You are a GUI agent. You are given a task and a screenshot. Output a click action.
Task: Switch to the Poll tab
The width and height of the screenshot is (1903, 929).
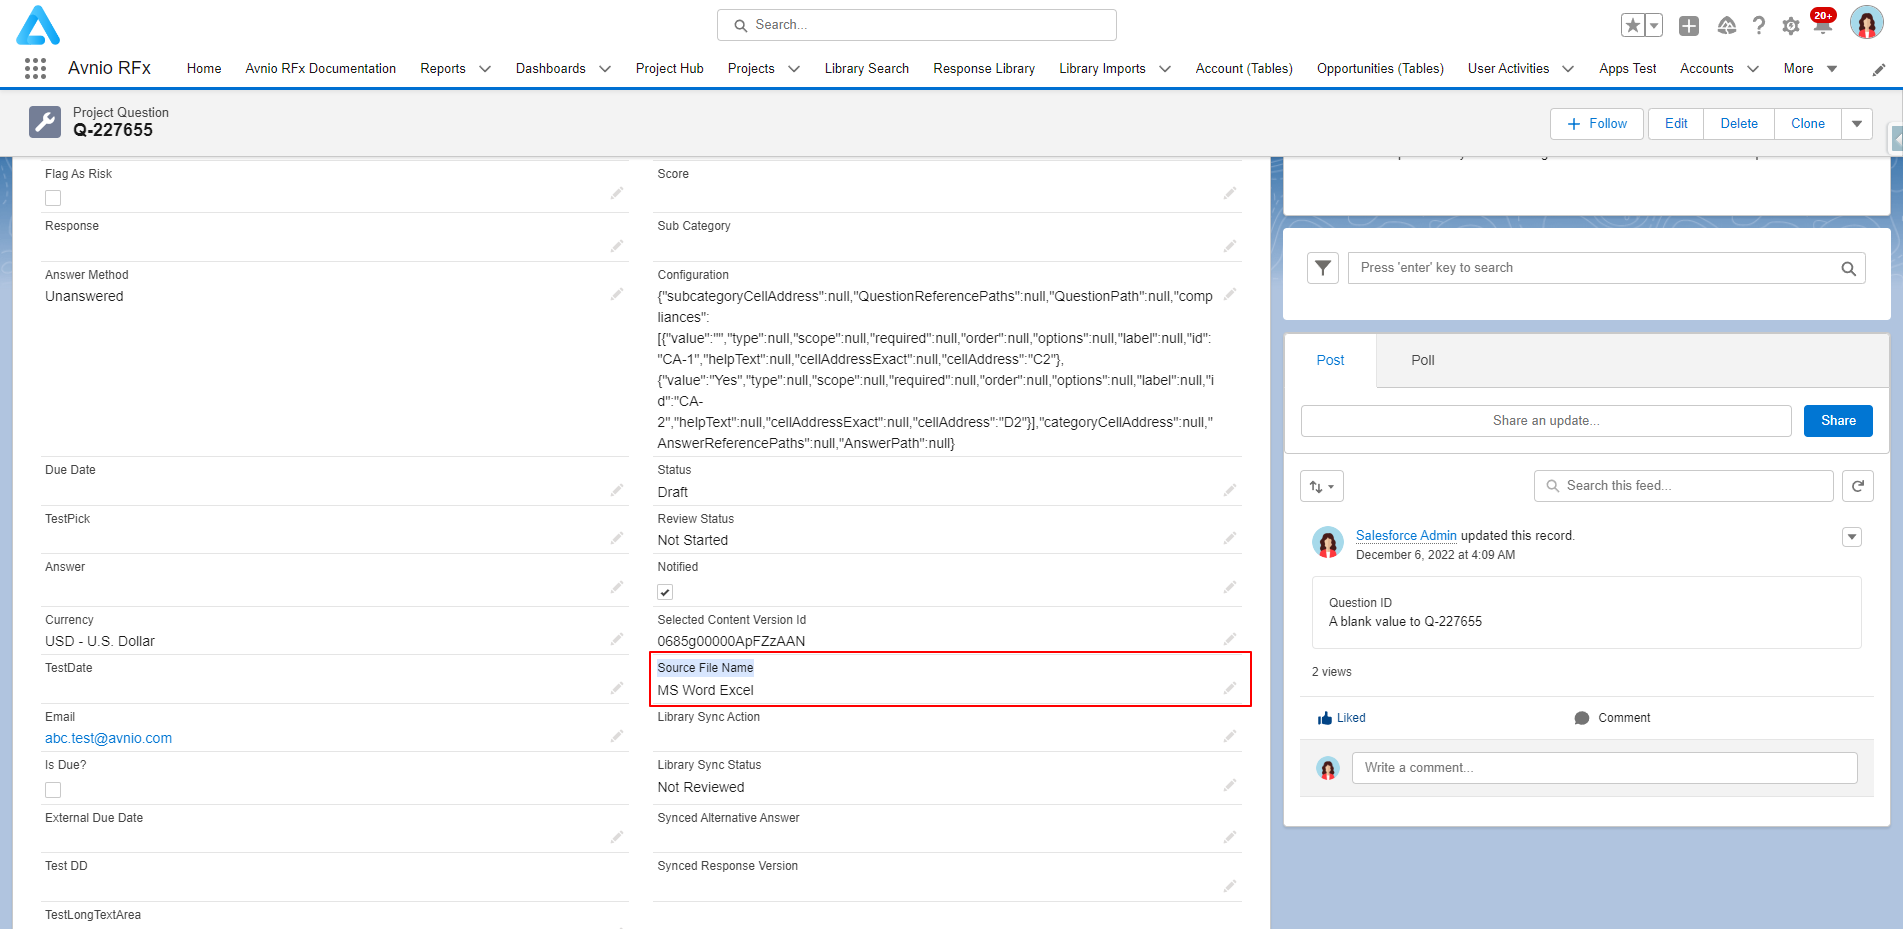point(1423,360)
